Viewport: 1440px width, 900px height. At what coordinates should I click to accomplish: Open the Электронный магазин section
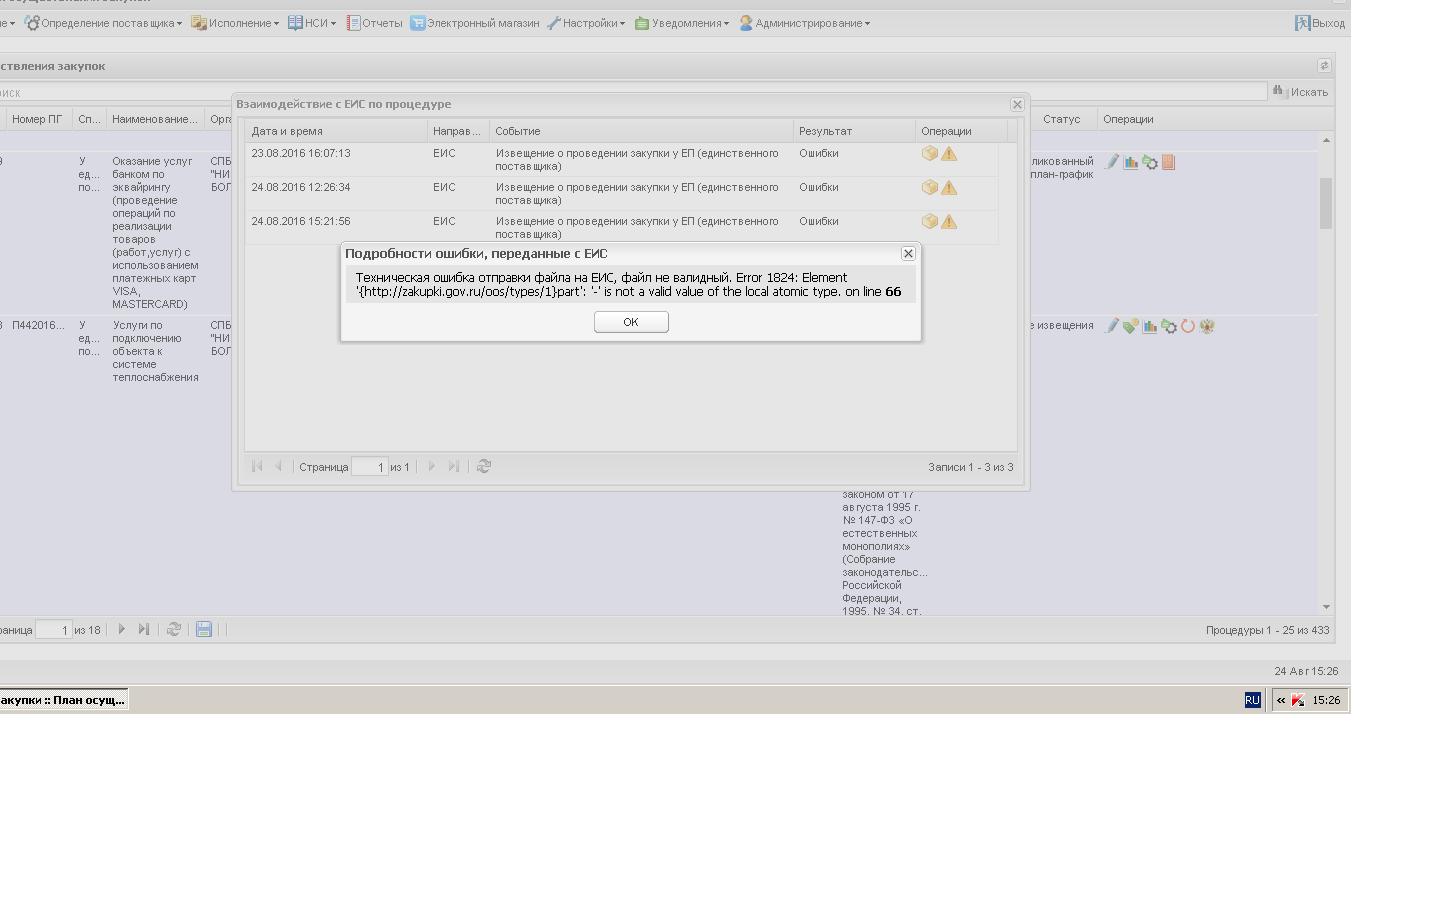475,23
